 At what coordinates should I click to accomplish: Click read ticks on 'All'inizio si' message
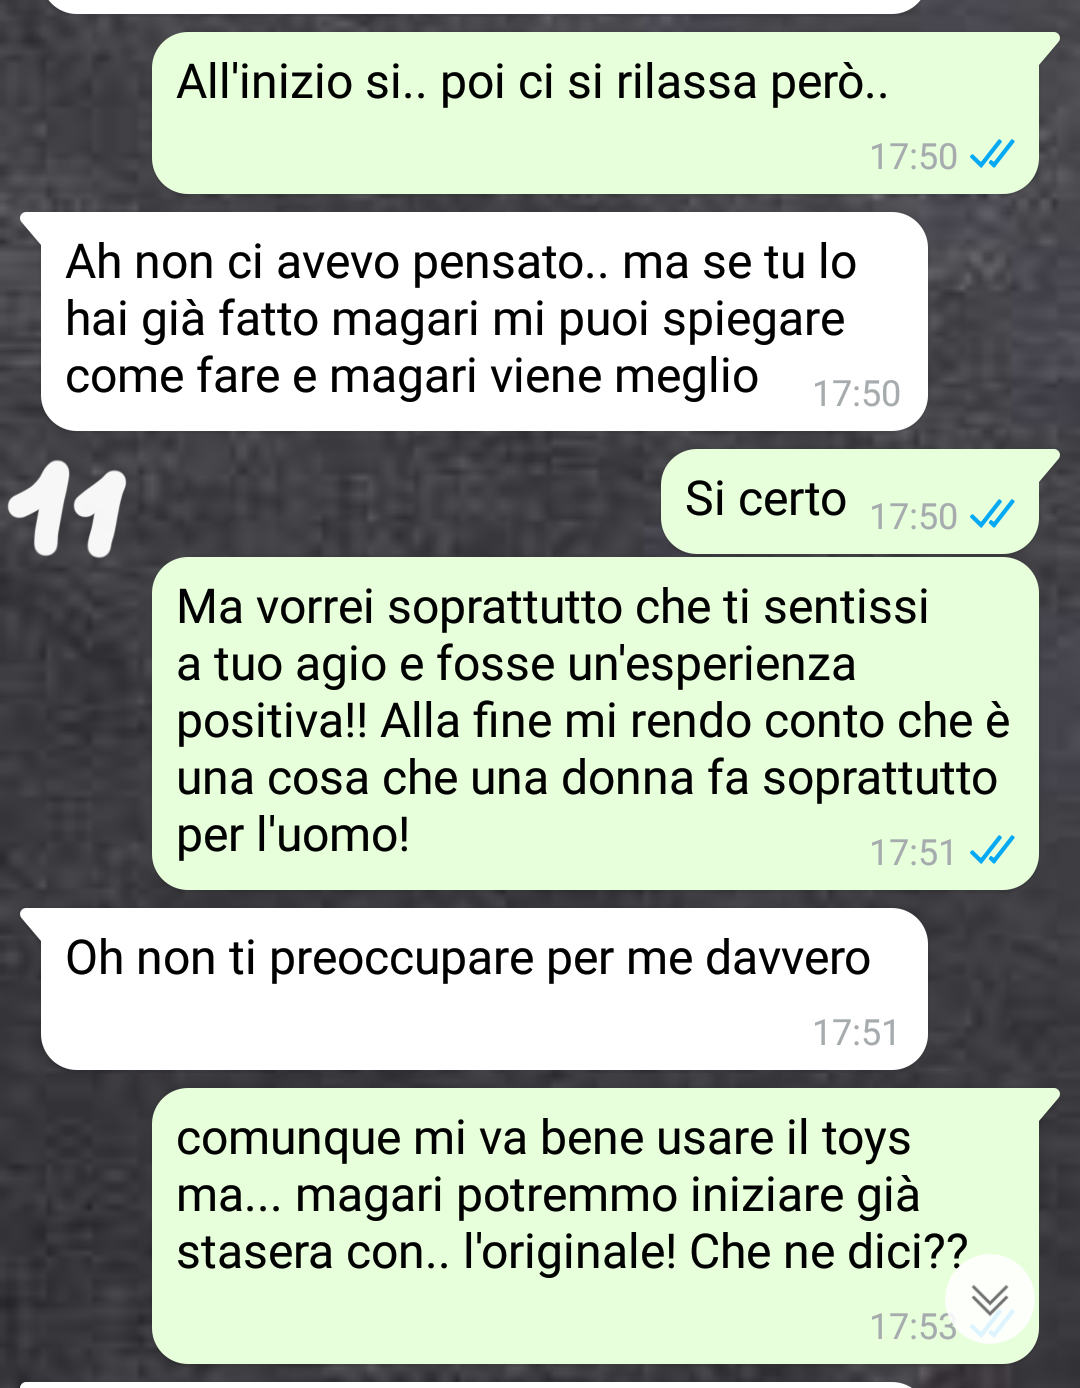[x=993, y=155]
